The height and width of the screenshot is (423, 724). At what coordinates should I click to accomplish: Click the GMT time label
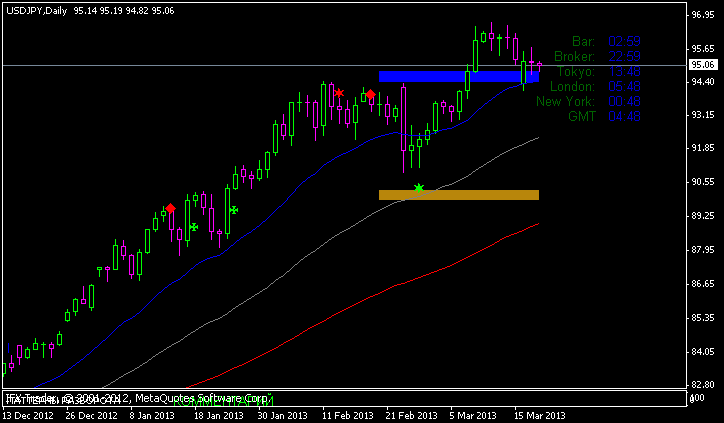click(x=580, y=116)
